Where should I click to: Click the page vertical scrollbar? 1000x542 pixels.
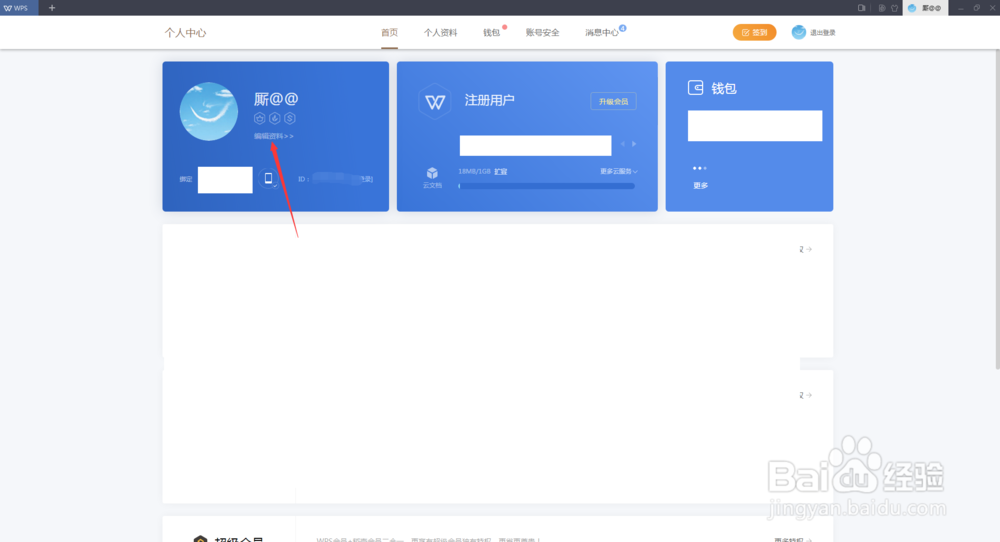pos(997,209)
